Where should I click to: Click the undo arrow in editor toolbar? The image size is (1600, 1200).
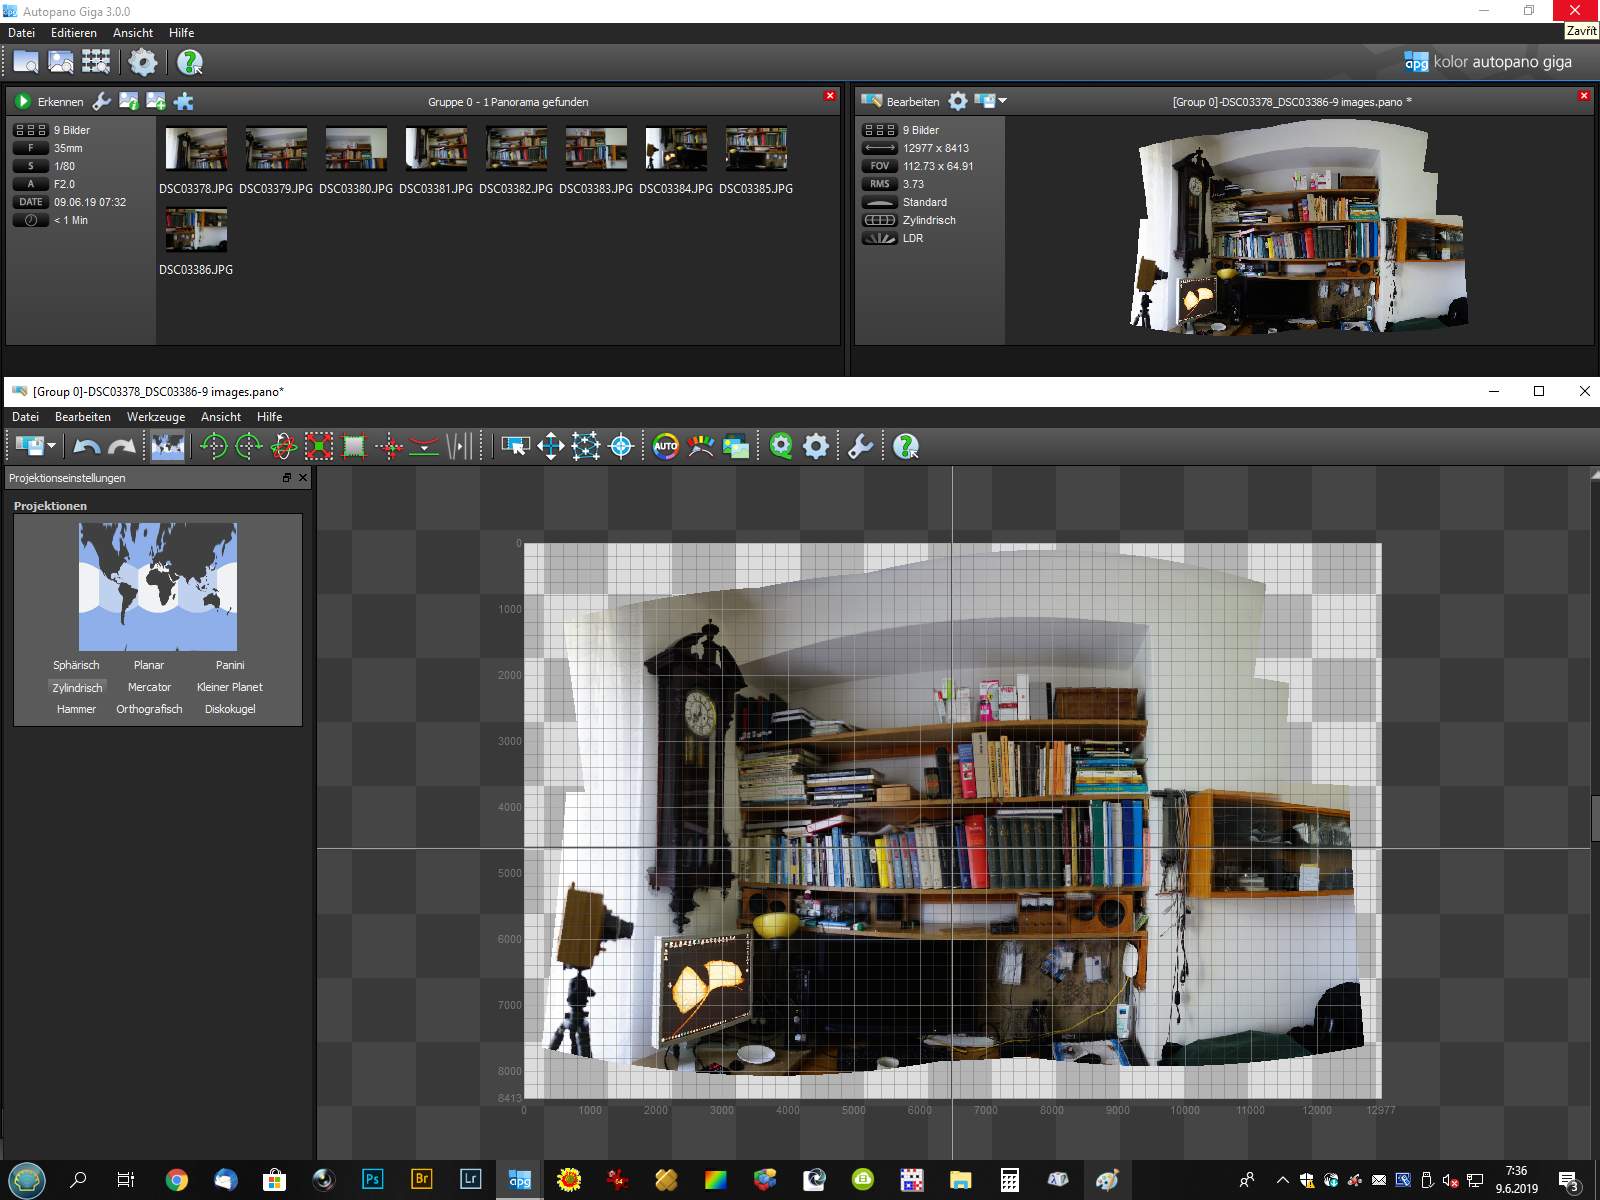point(87,447)
